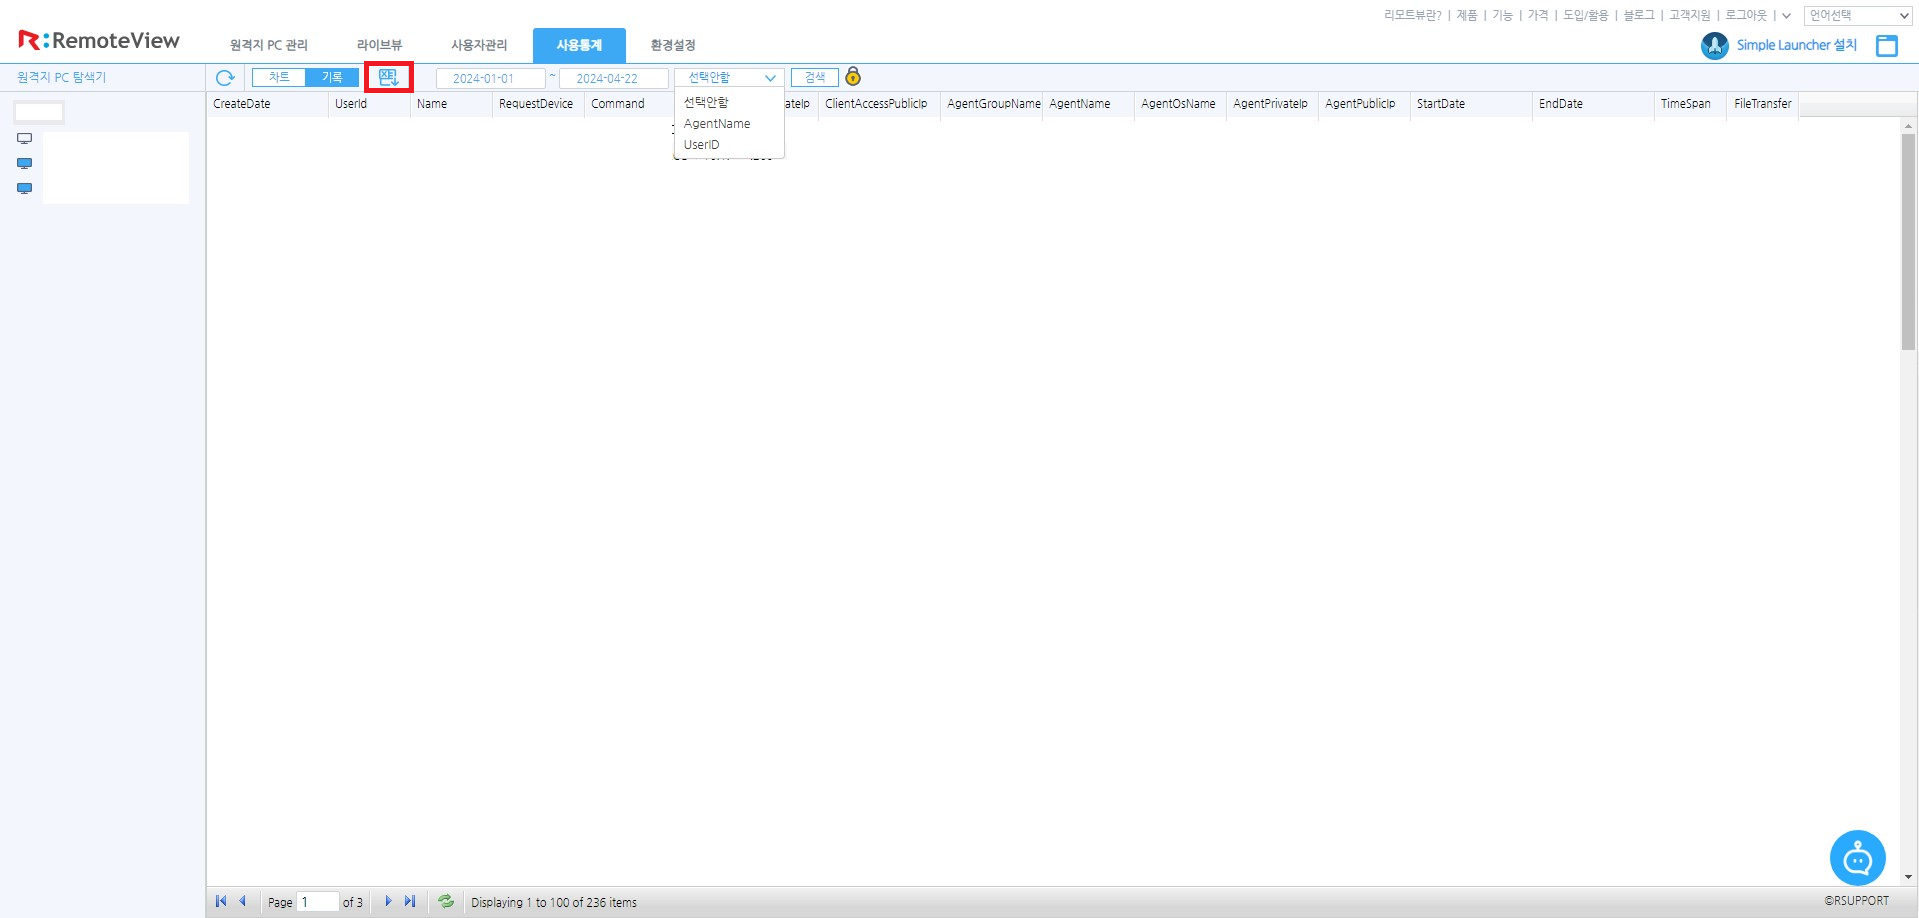The image size is (1919, 918).
Task: Click the blue refresh icon in toolbar
Action: click(x=225, y=77)
